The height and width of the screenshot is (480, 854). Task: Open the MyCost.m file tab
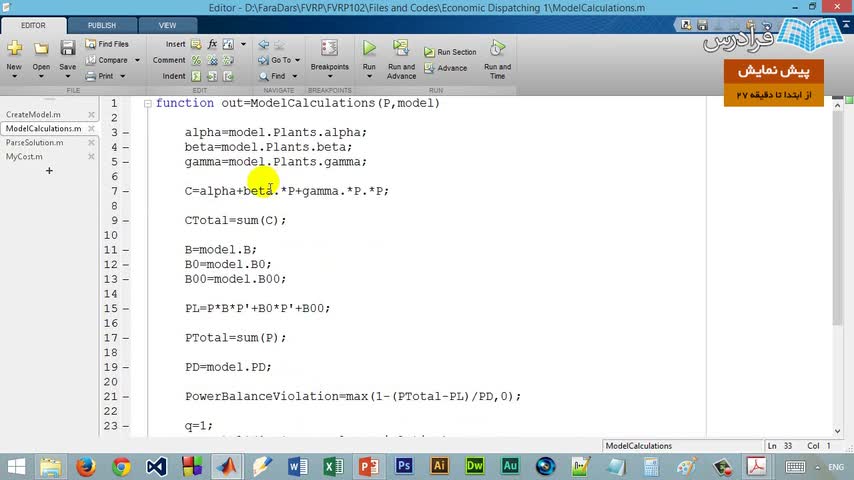pos(25,156)
